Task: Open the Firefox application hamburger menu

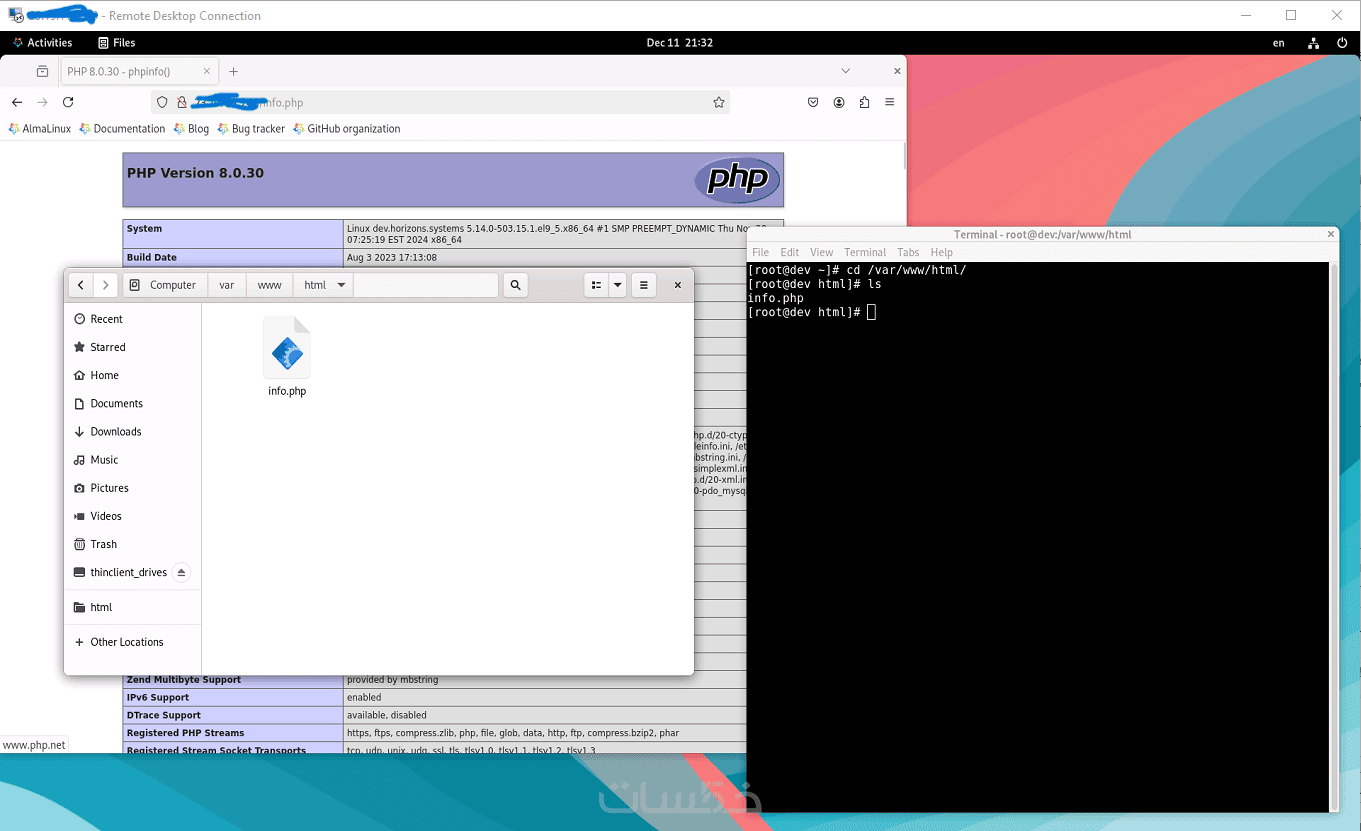Action: click(889, 102)
